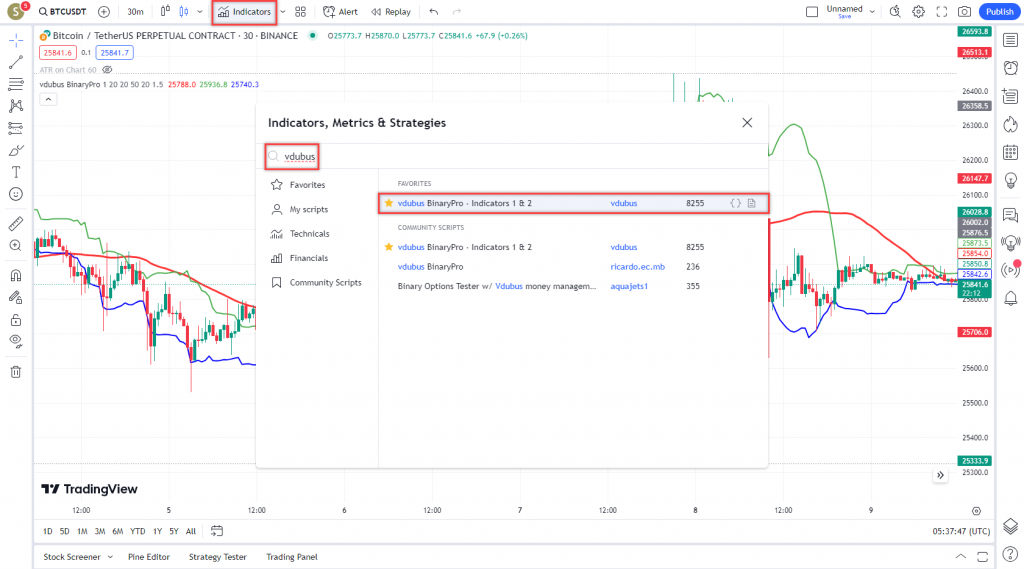The width and height of the screenshot is (1024, 569).
Task: Open the quick search icon
Action: [895, 12]
